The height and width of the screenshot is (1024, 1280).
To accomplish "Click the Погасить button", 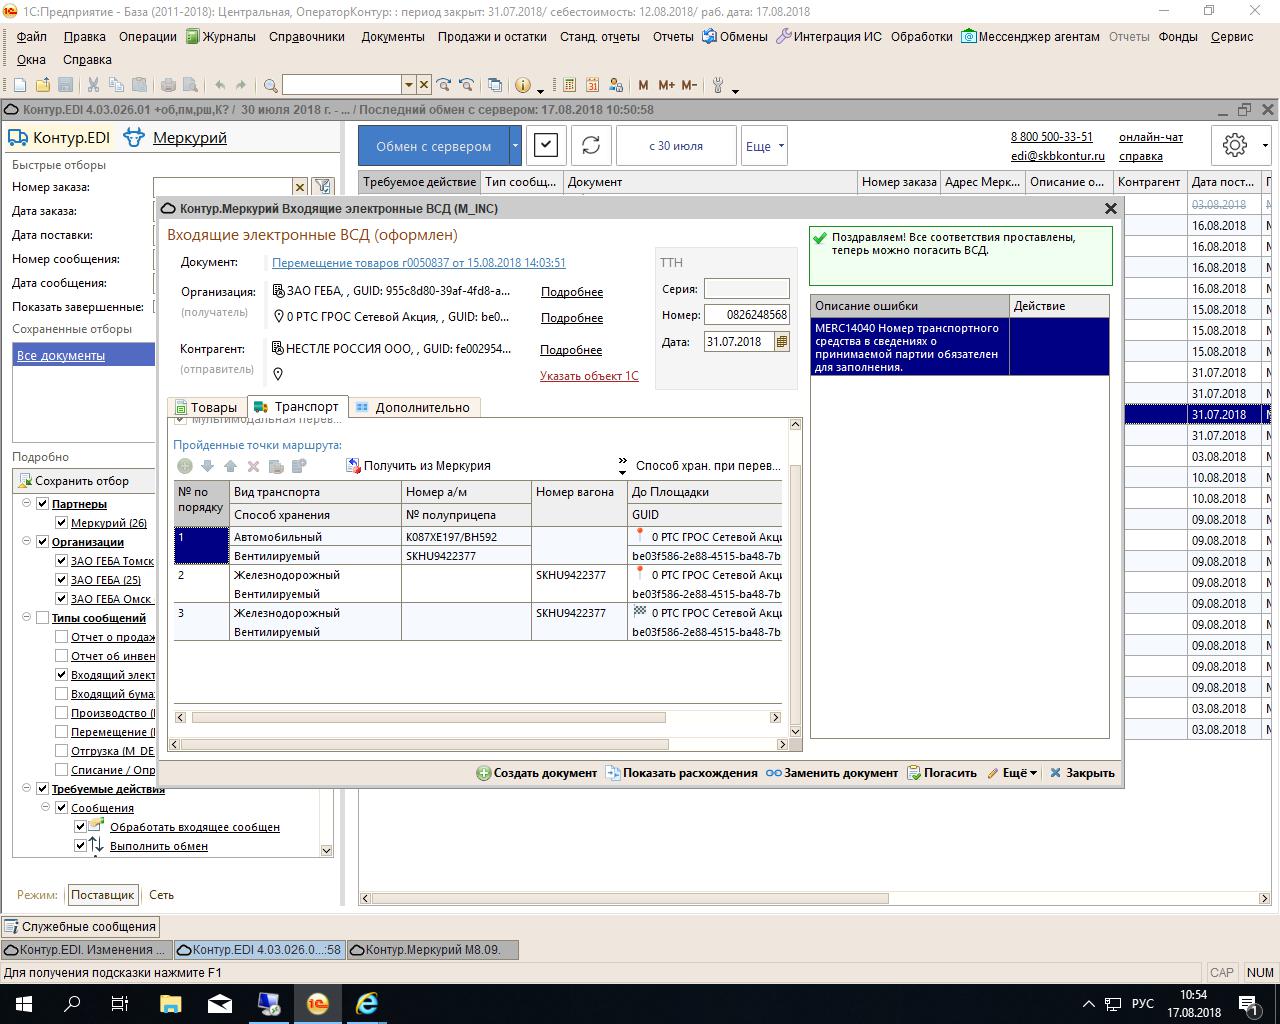I will 942,773.
